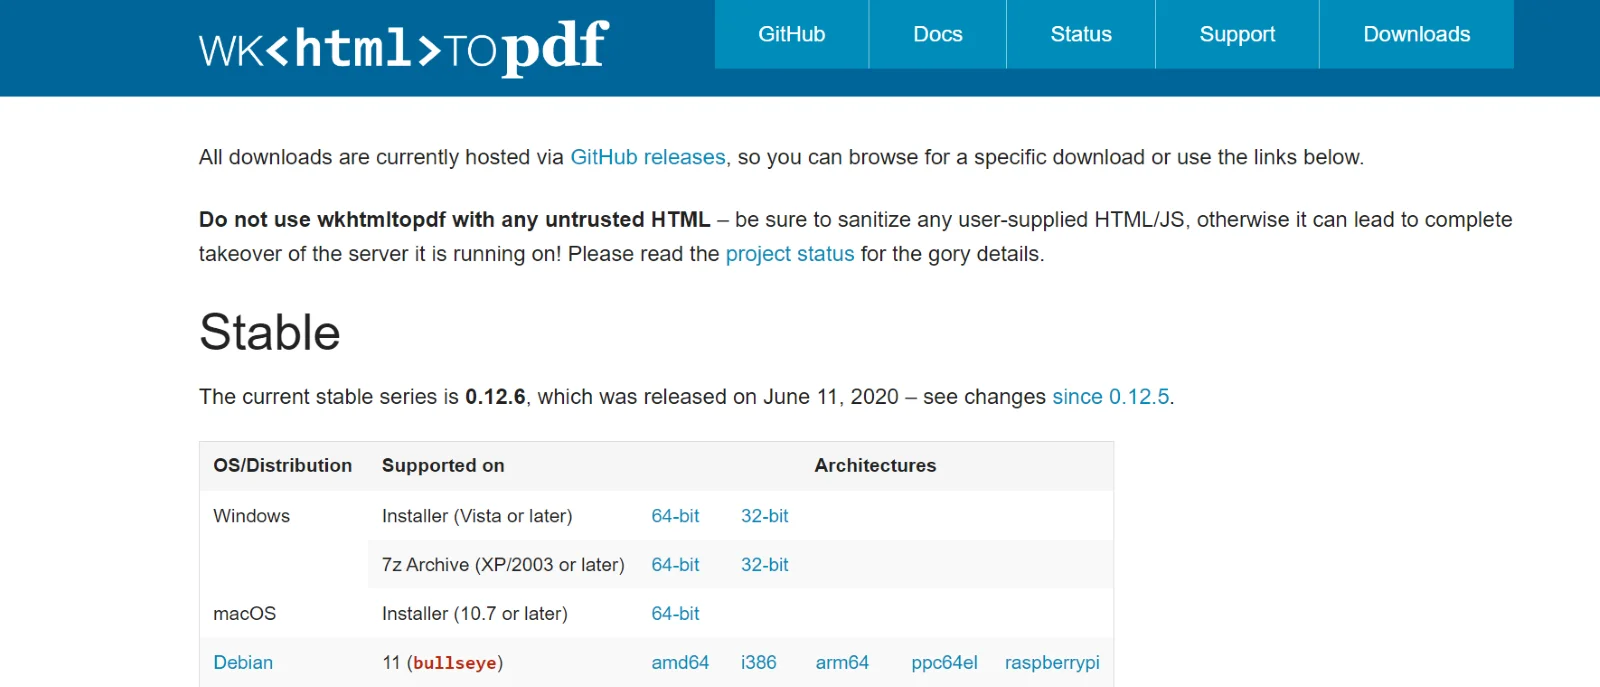Download 7z Archive 32-bit
This screenshot has width=1600, height=687.
click(764, 565)
